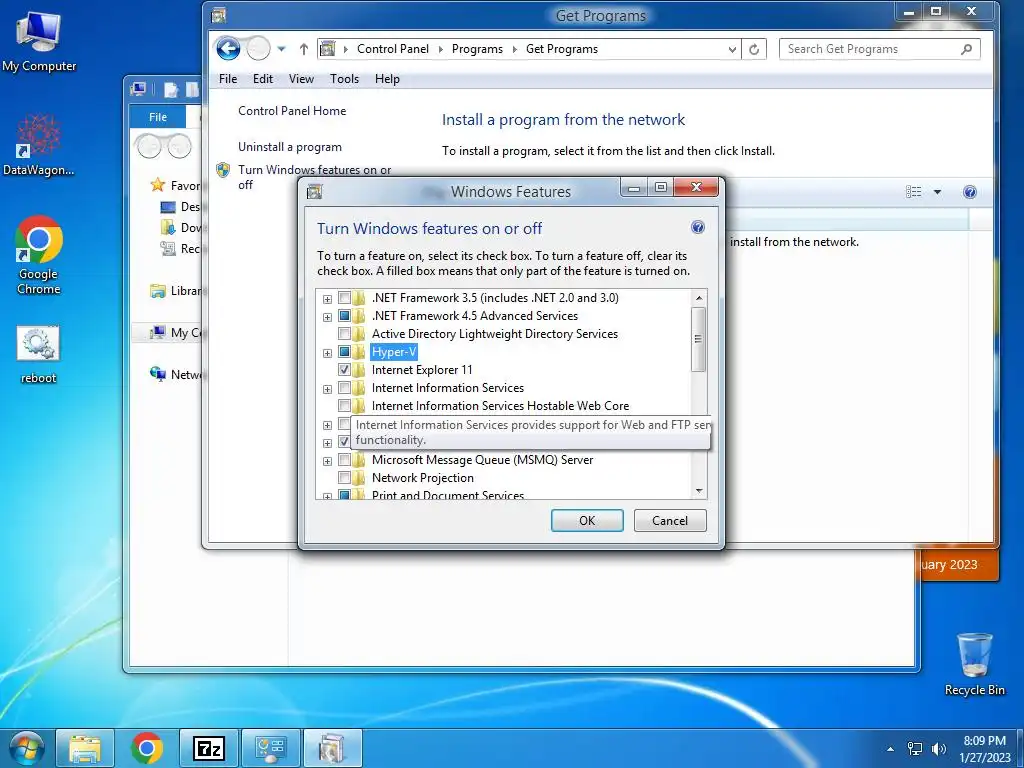This screenshot has width=1024, height=768.
Task: Click the network tray icon
Action: (x=915, y=749)
